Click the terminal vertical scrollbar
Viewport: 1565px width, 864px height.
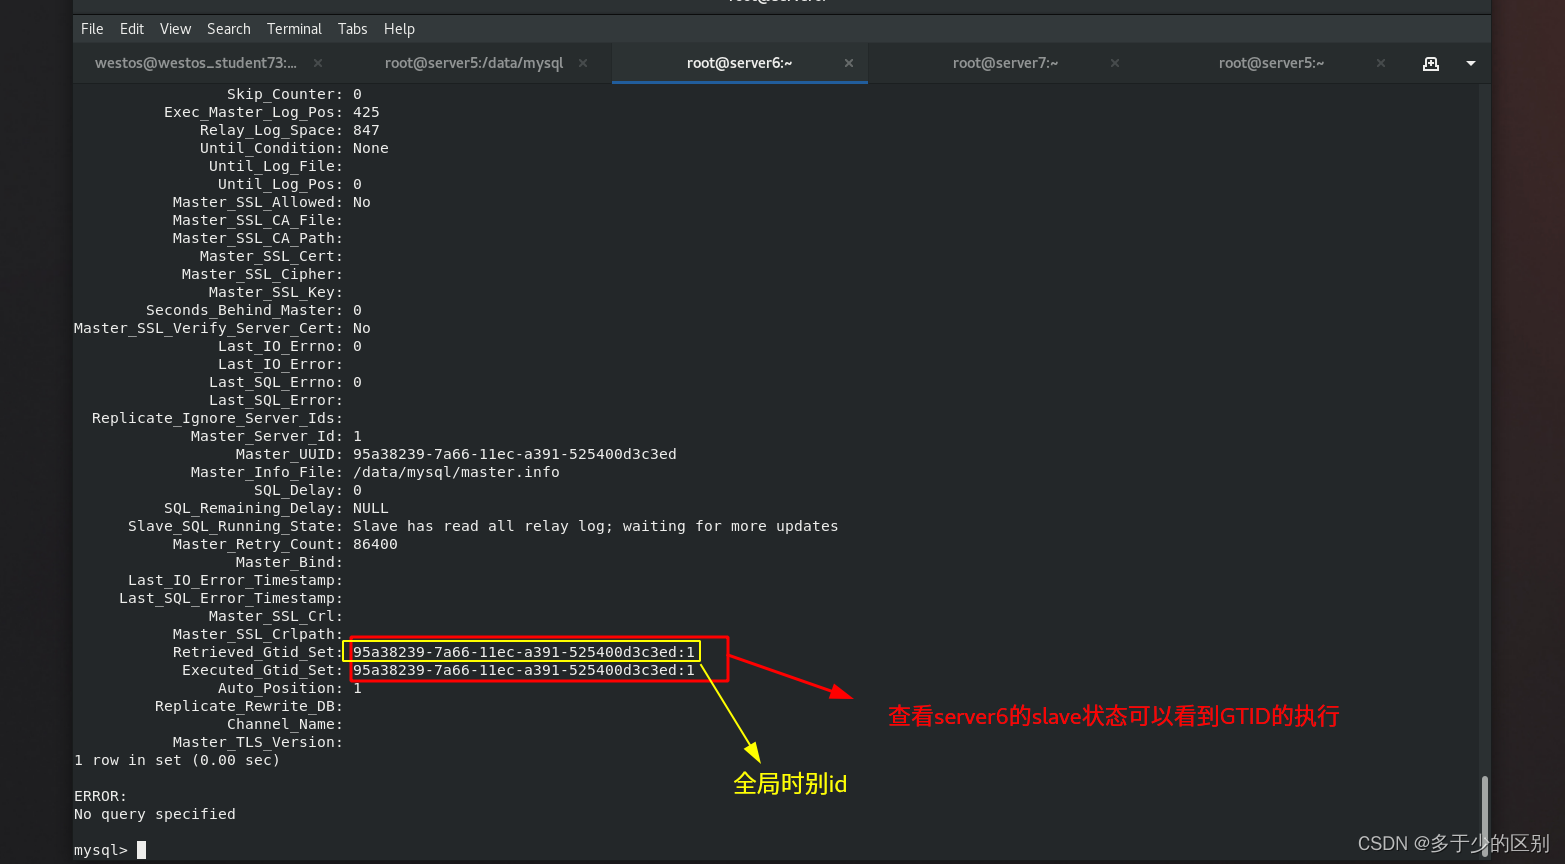[1484, 814]
